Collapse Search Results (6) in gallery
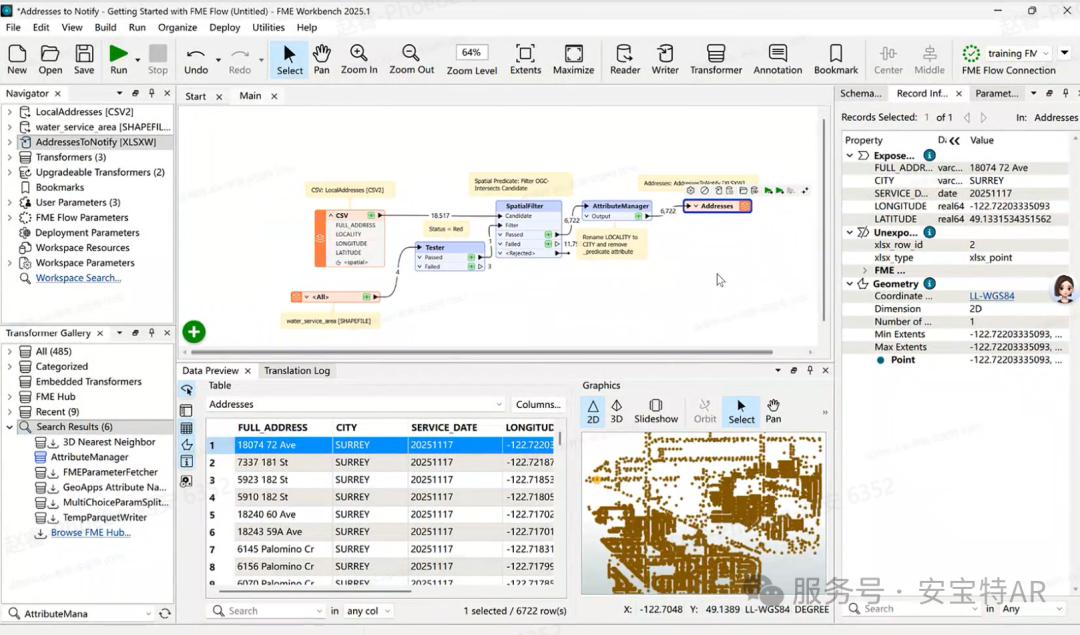 tap(10, 427)
